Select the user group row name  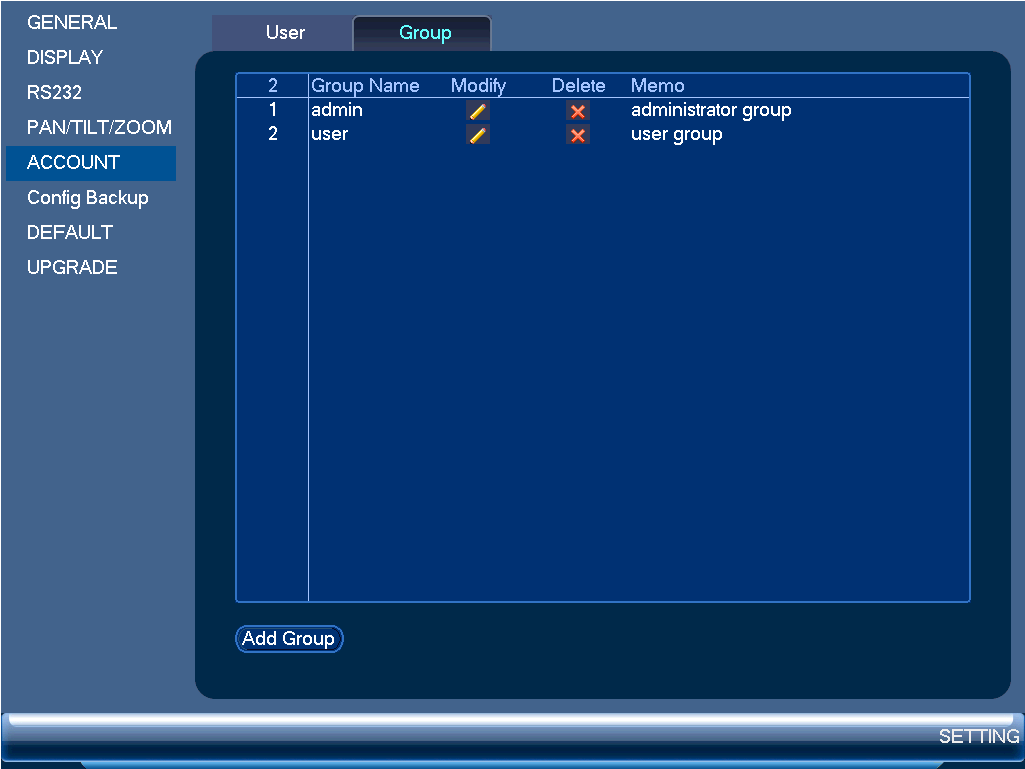[x=329, y=134]
